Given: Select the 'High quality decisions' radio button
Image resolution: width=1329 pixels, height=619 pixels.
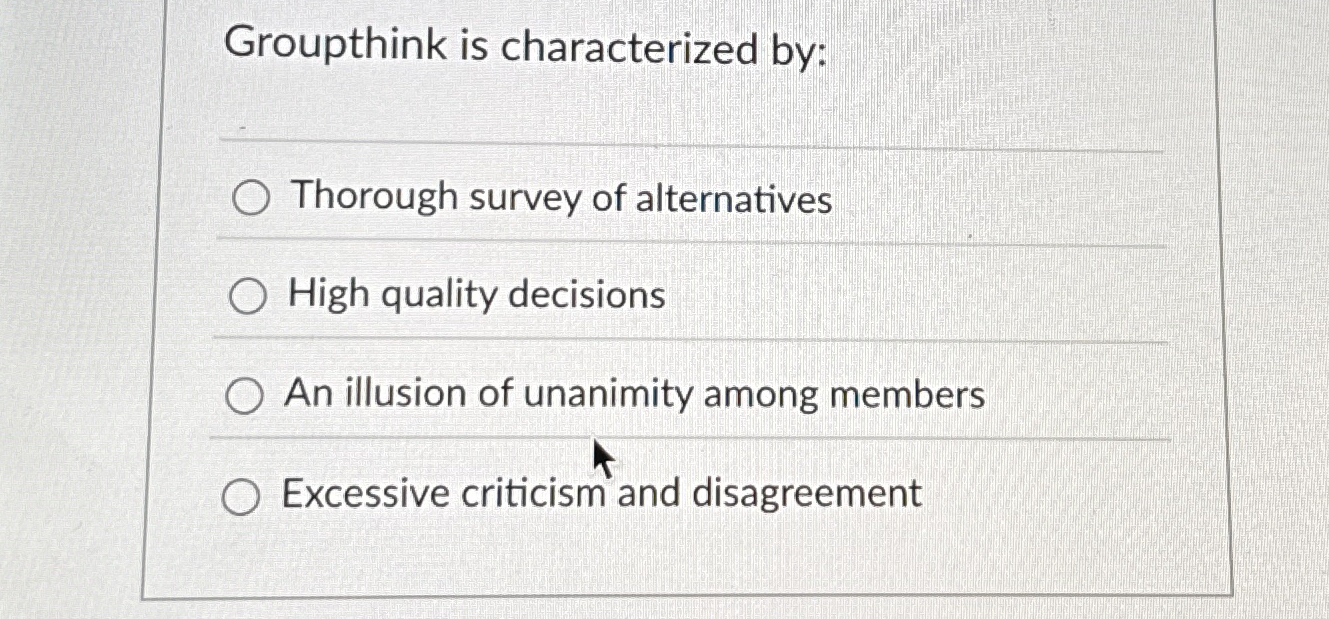Looking at the screenshot, I should tap(247, 295).
